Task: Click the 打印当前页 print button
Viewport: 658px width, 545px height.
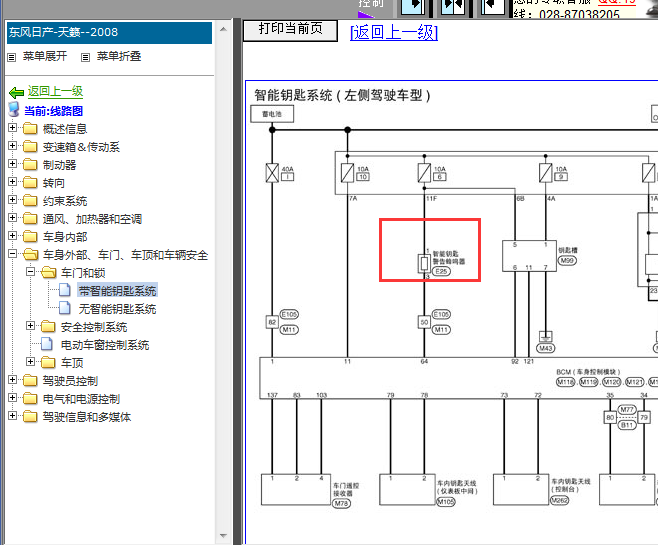Action: click(x=290, y=29)
